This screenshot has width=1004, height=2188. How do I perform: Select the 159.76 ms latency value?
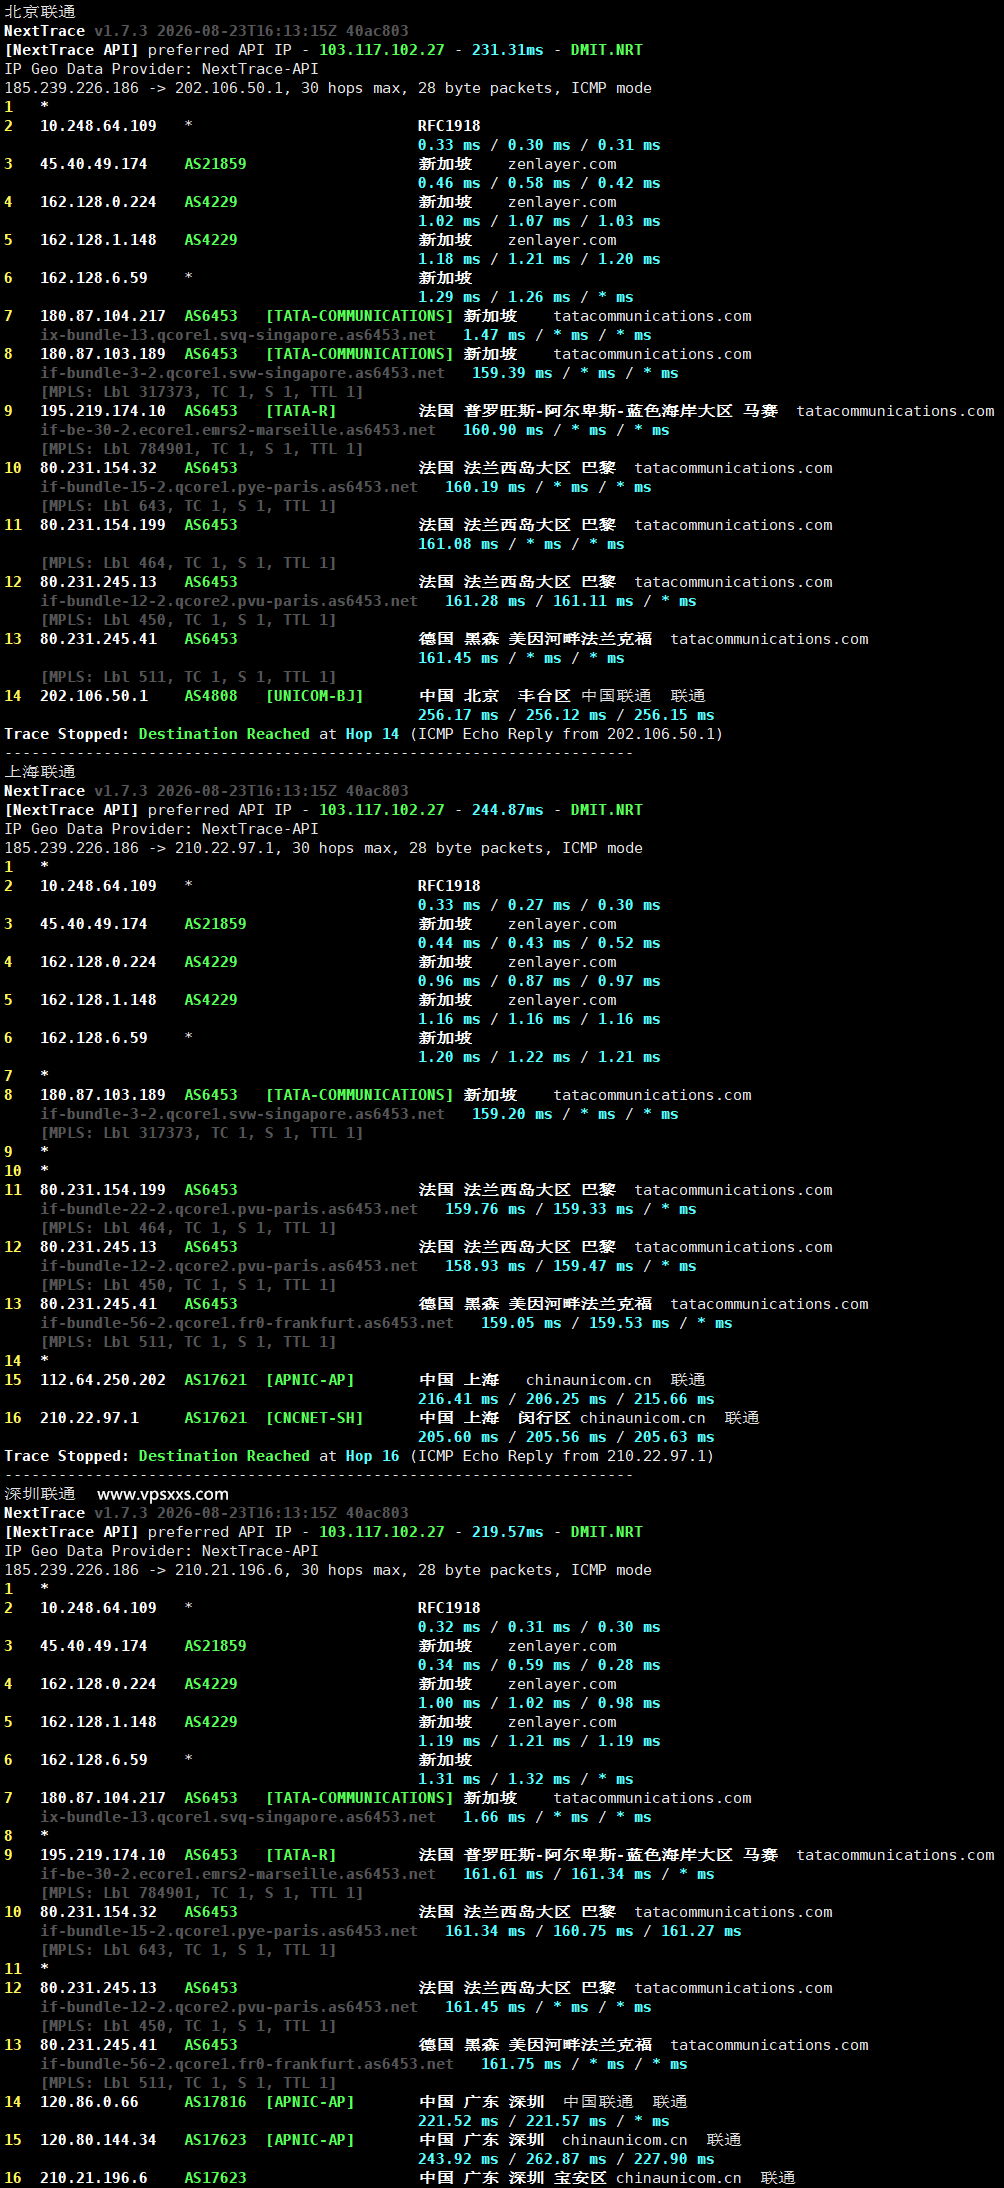click(485, 1209)
